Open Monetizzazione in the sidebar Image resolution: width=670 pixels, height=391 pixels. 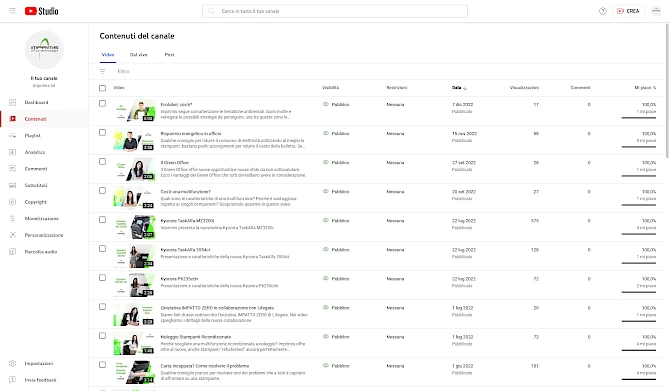pyautogui.click(x=44, y=219)
